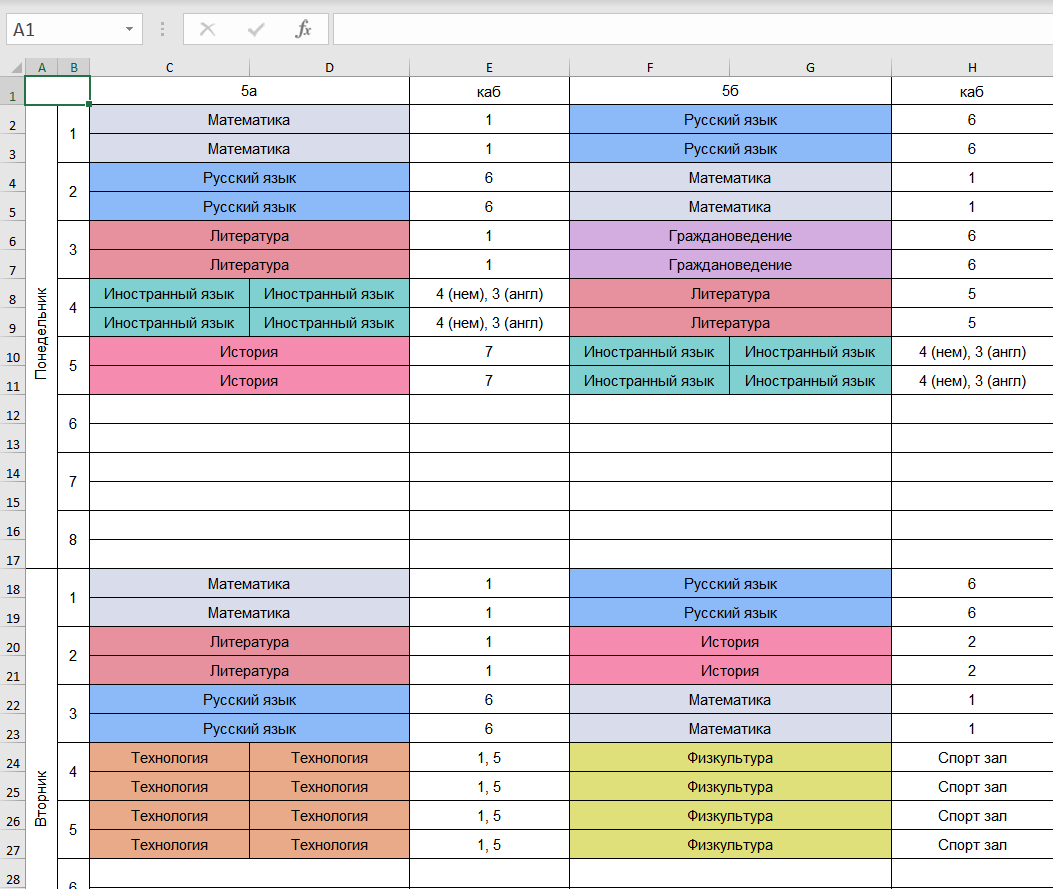Image resolution: width=1053 pixels, height=889 pixels.
Task: Click 'Русский язык' cell in row 4, class 5а
Action: point(249,178)
